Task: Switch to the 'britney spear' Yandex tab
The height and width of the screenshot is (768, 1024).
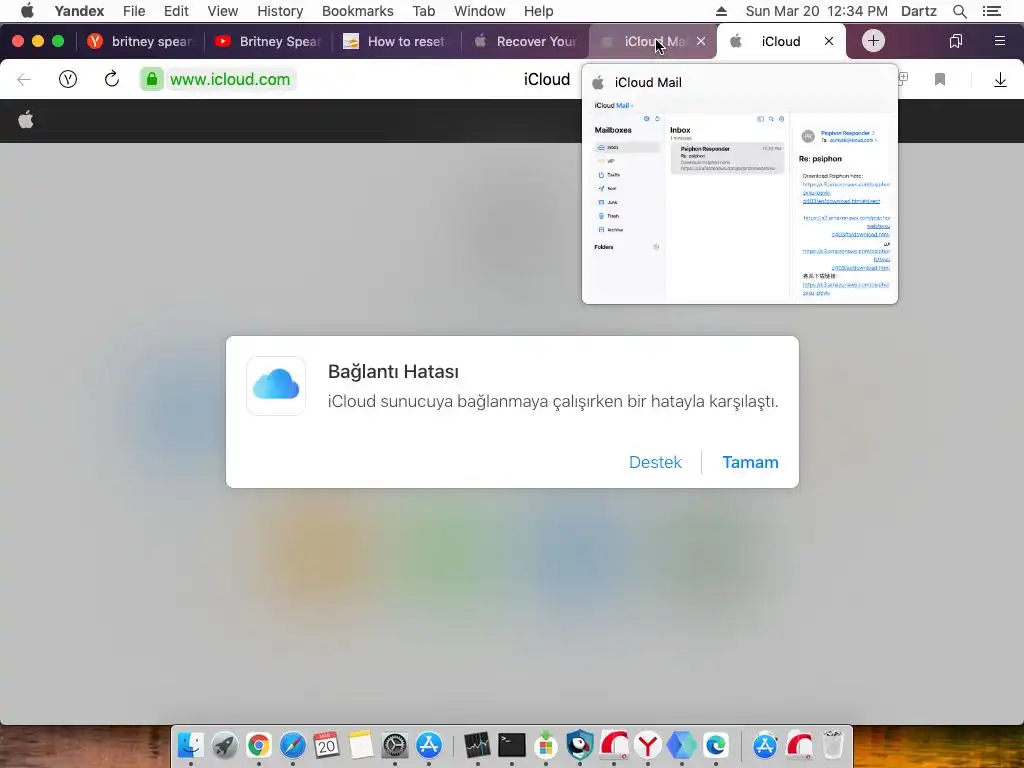Action: [x=140, y=41]
